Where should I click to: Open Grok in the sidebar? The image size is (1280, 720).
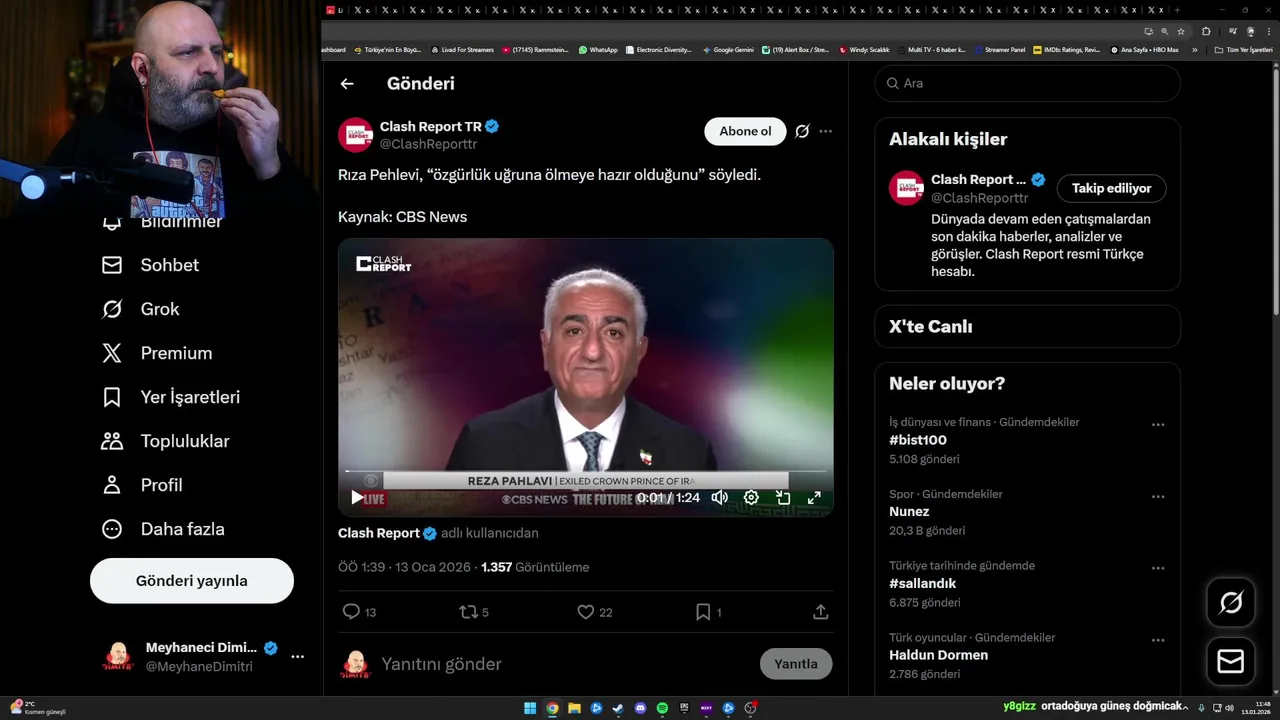coord(140,309)
